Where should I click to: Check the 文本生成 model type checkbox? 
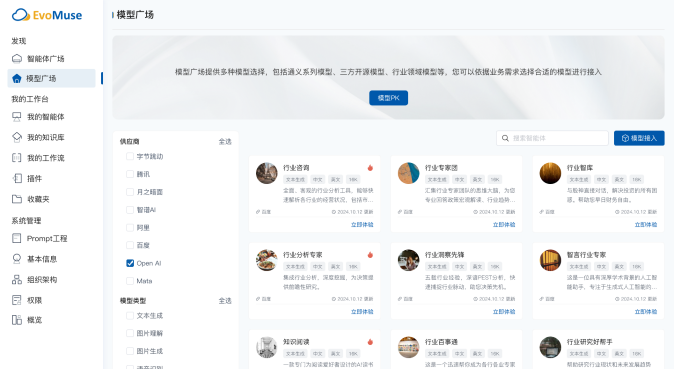tap(130, 315)
